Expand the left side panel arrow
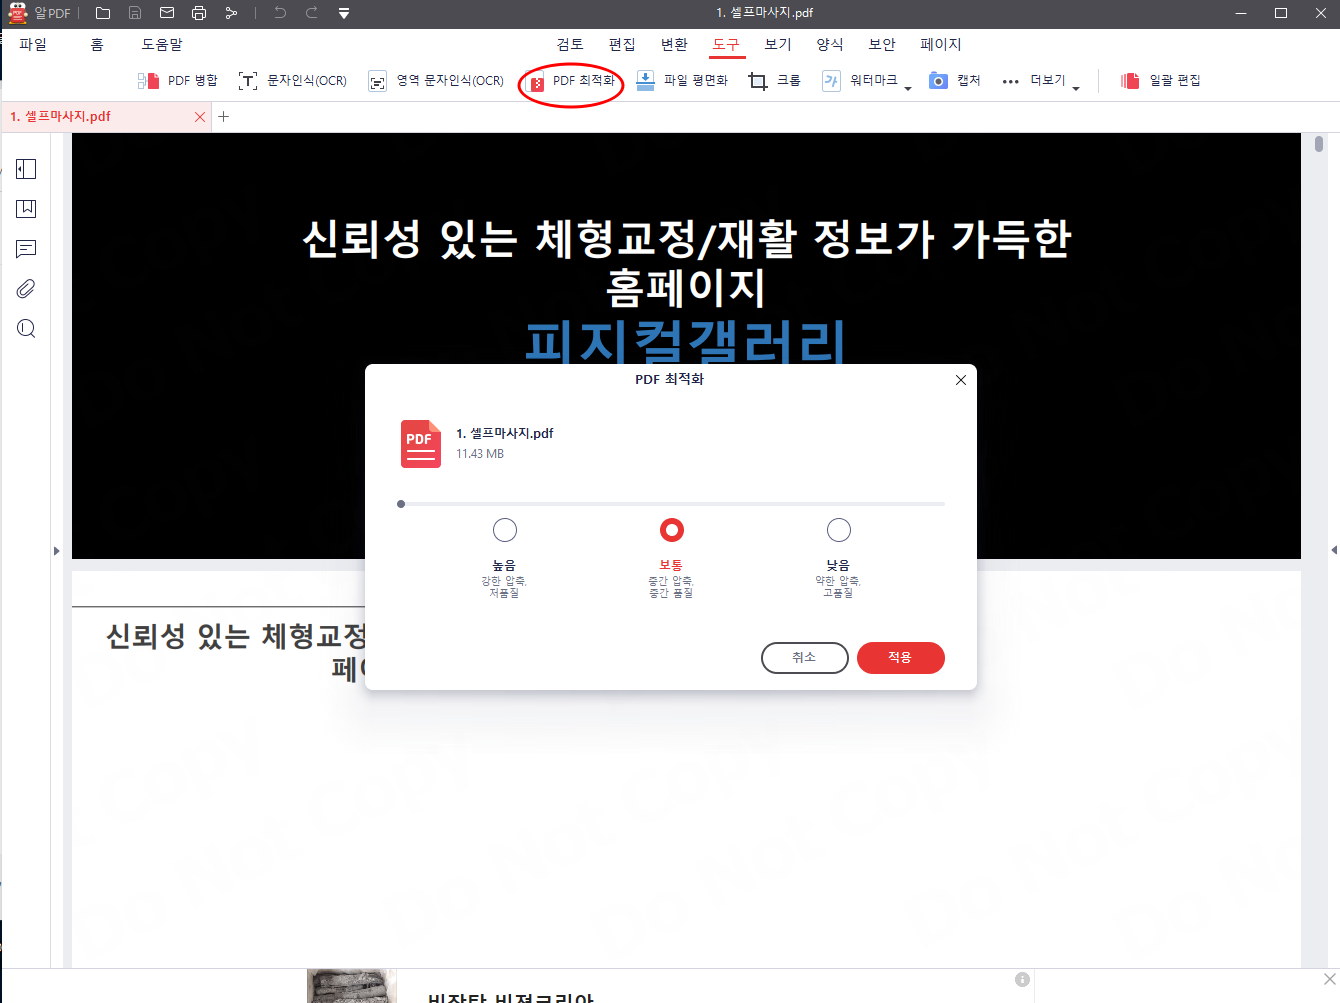This screenshot has width=1340, height=1003. [56, 551]
